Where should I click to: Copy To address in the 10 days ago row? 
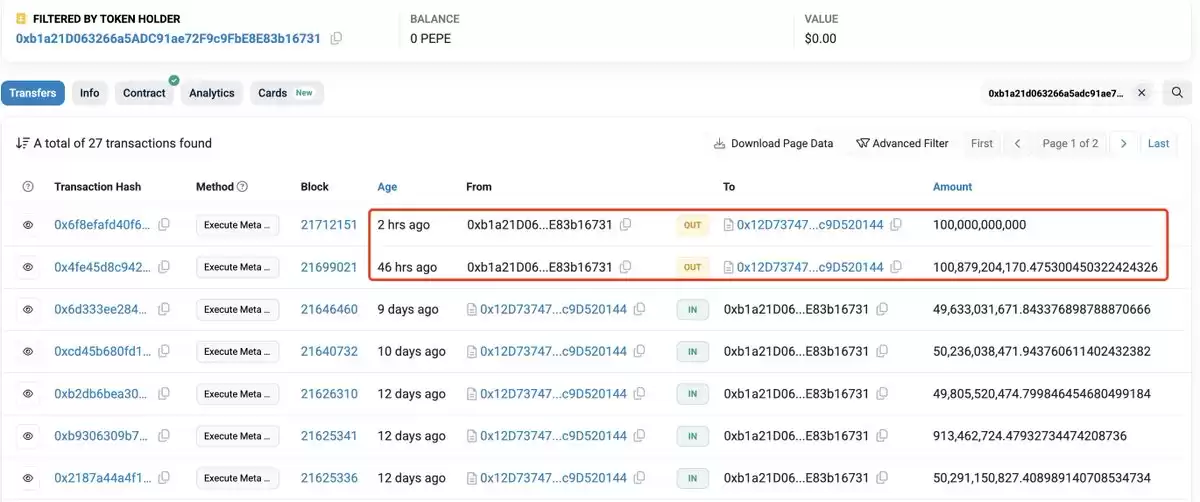click(883, 351)
